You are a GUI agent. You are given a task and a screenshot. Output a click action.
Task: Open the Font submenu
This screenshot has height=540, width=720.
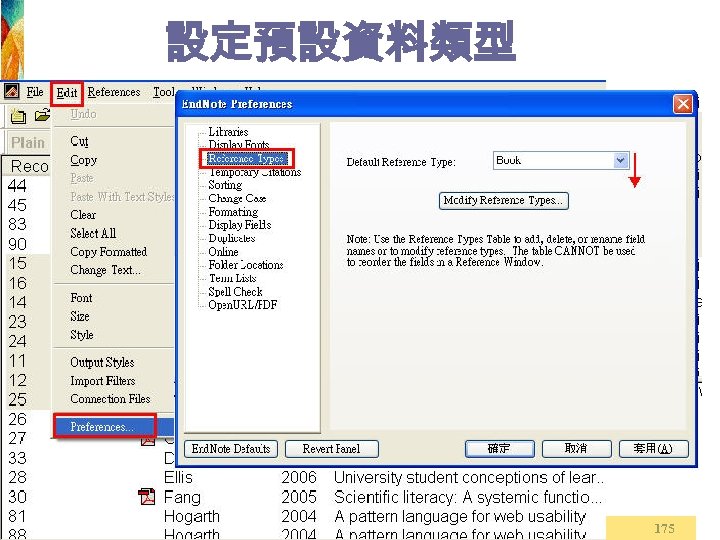click(81, 298)
